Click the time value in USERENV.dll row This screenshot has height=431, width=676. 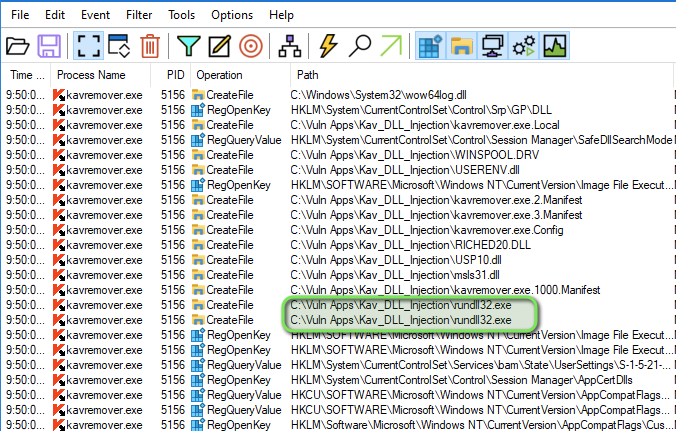[x=25, y=170]
